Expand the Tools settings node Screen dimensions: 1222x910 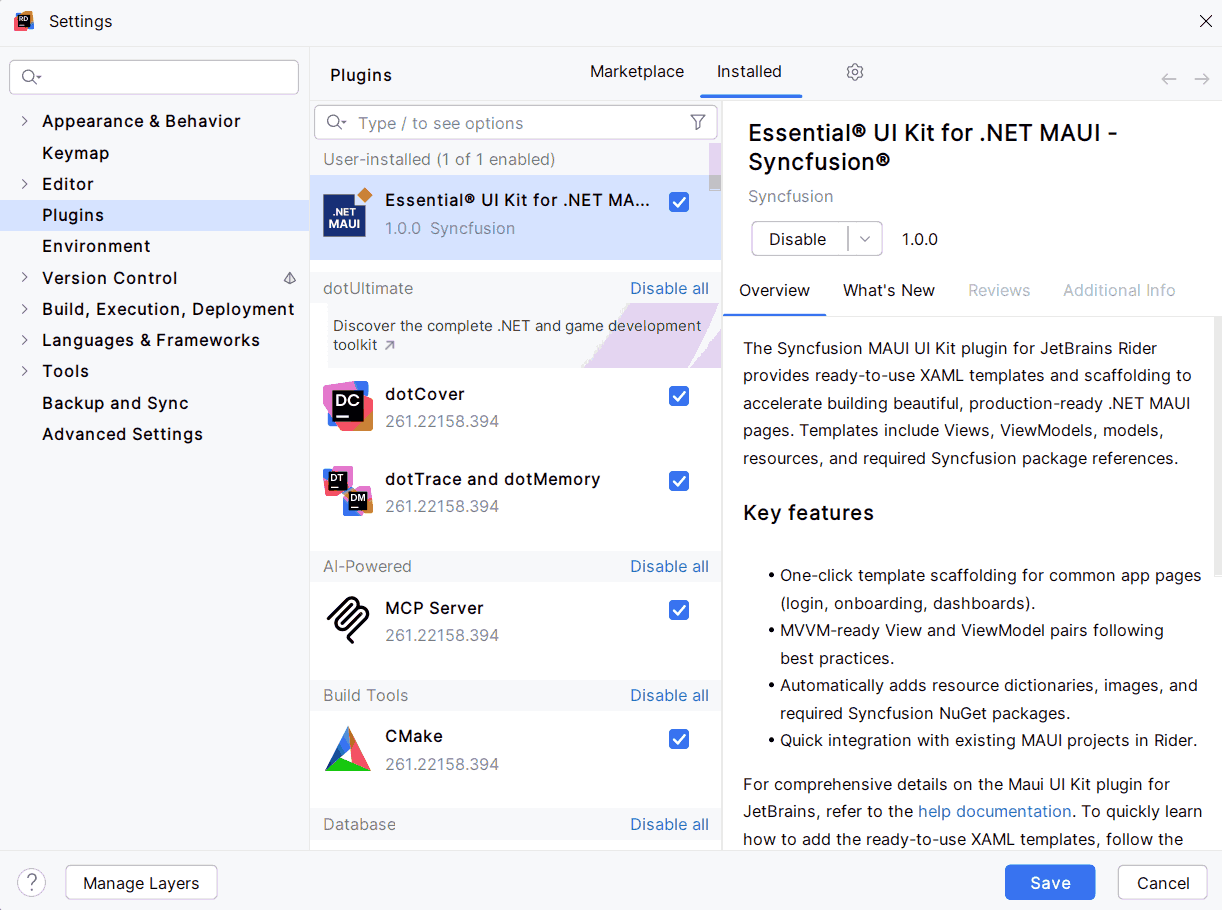pyautogui.click(x=25, y=371)
